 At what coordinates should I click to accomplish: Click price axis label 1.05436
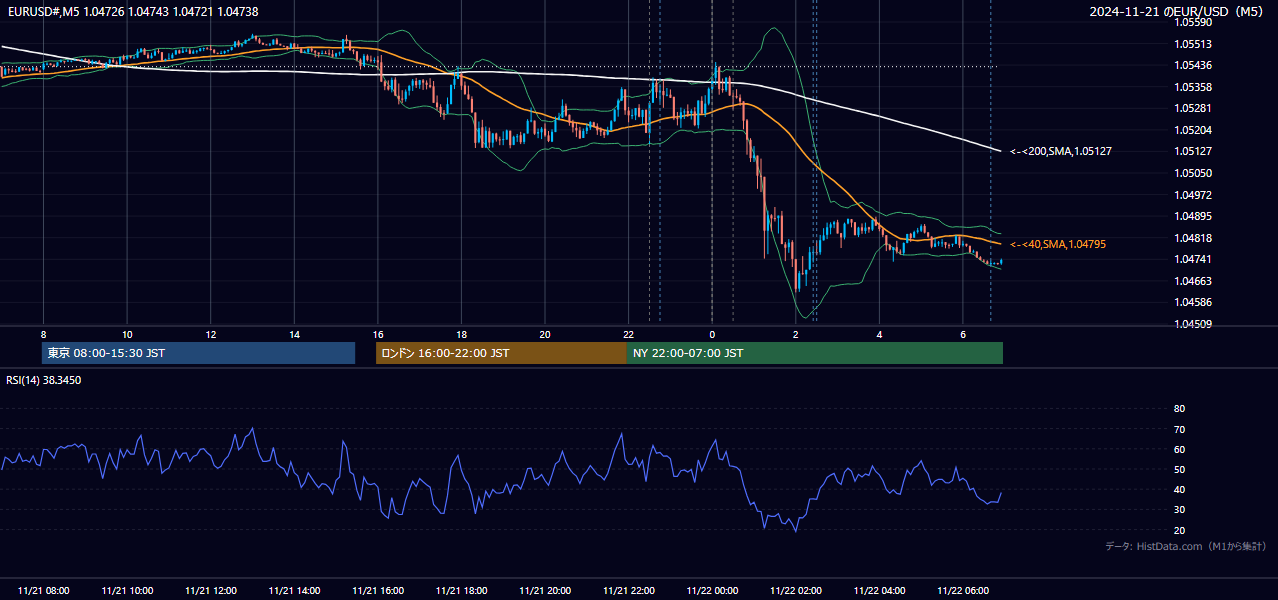point(1193,65)
